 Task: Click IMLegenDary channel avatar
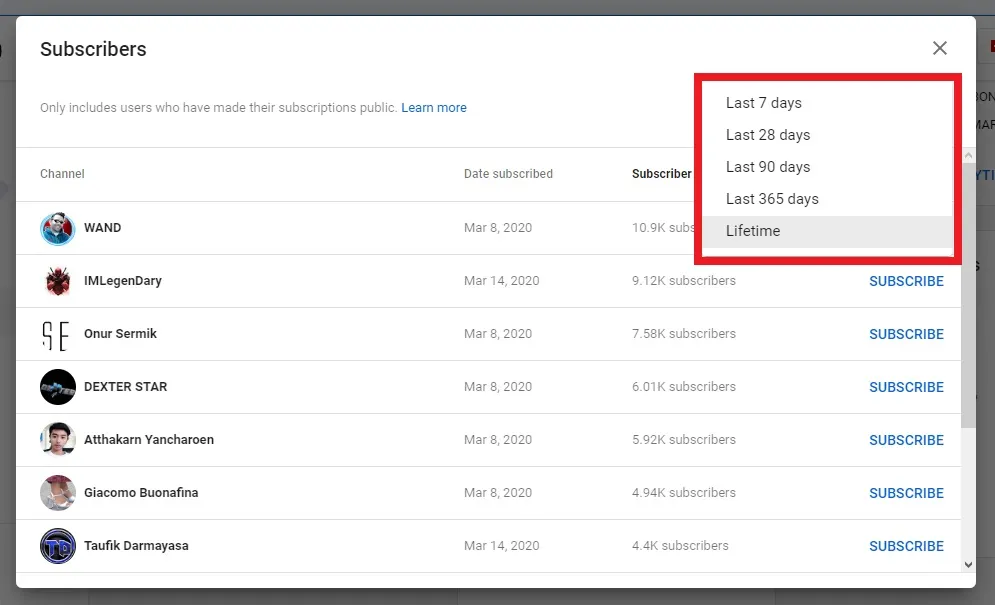(58, 281)
